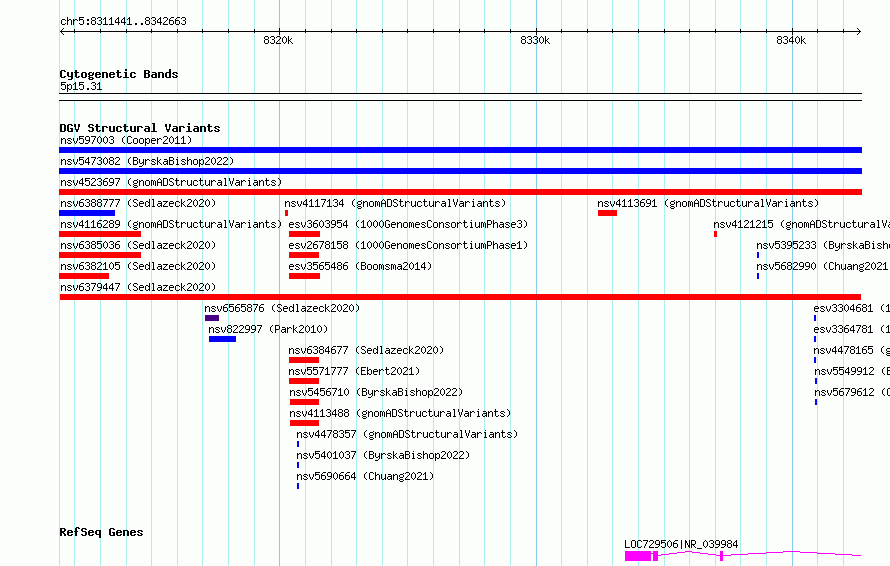Click the purple bar under nsv6565876
The height and width of the screenshot is (566, 890).
(x=212, y=318)
